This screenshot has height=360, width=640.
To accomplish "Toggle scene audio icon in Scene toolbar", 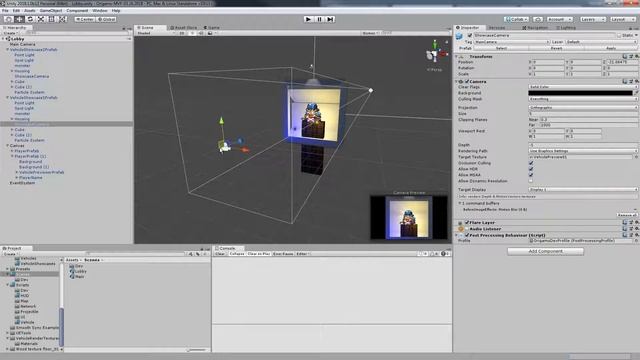I will pyautogui.click(x=201, y=33).
